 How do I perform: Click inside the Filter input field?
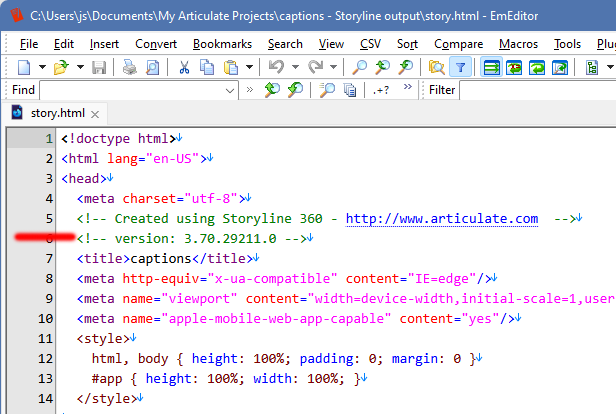point(540,90)
